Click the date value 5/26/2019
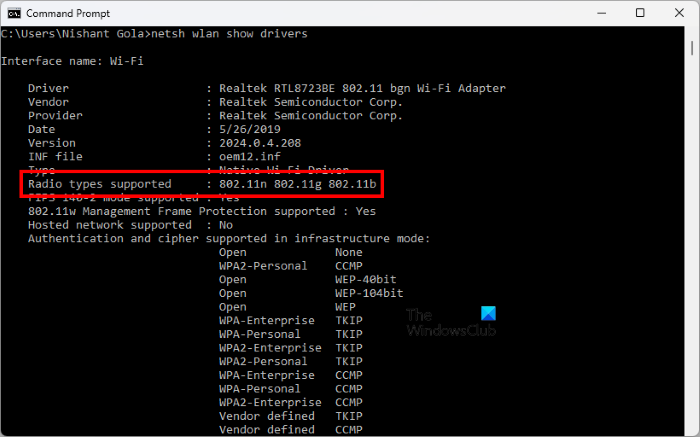 point(250,129)
